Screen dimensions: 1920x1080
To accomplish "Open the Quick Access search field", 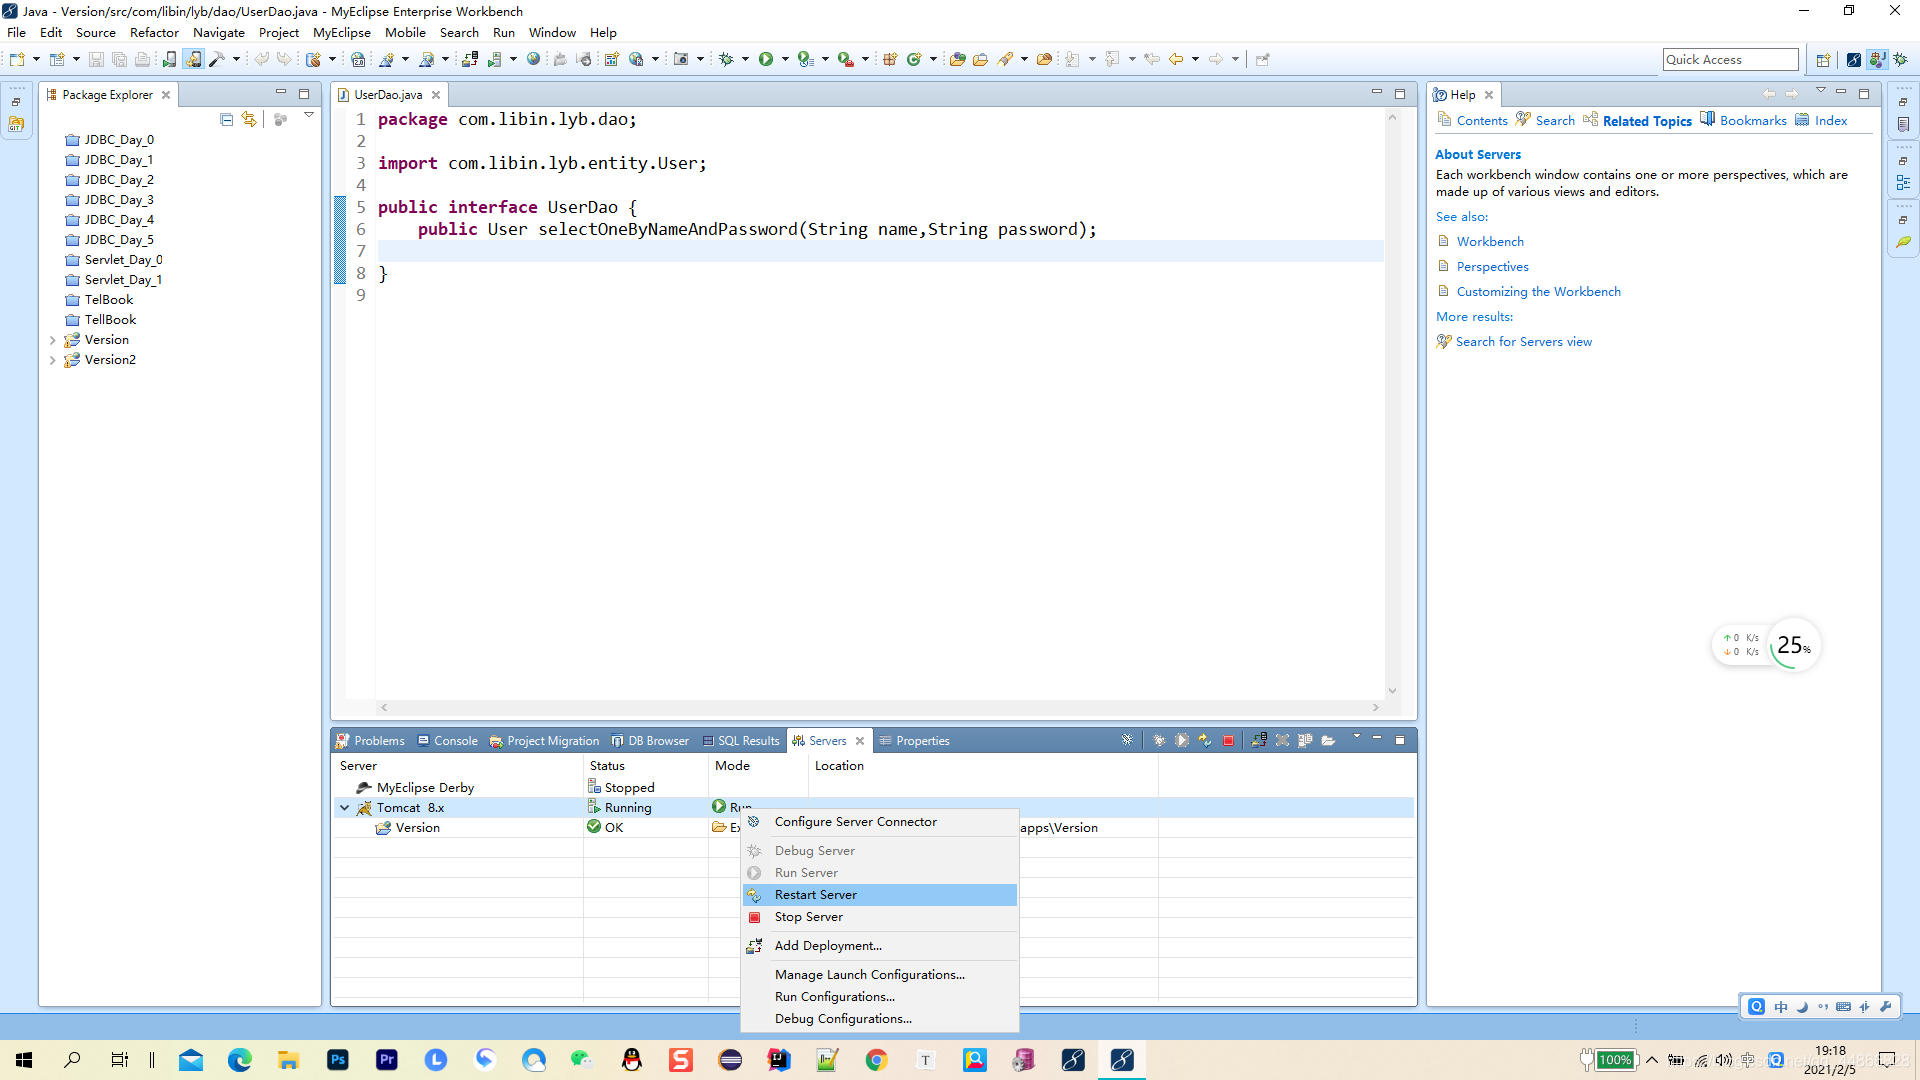I will (x=1729, y=58).
